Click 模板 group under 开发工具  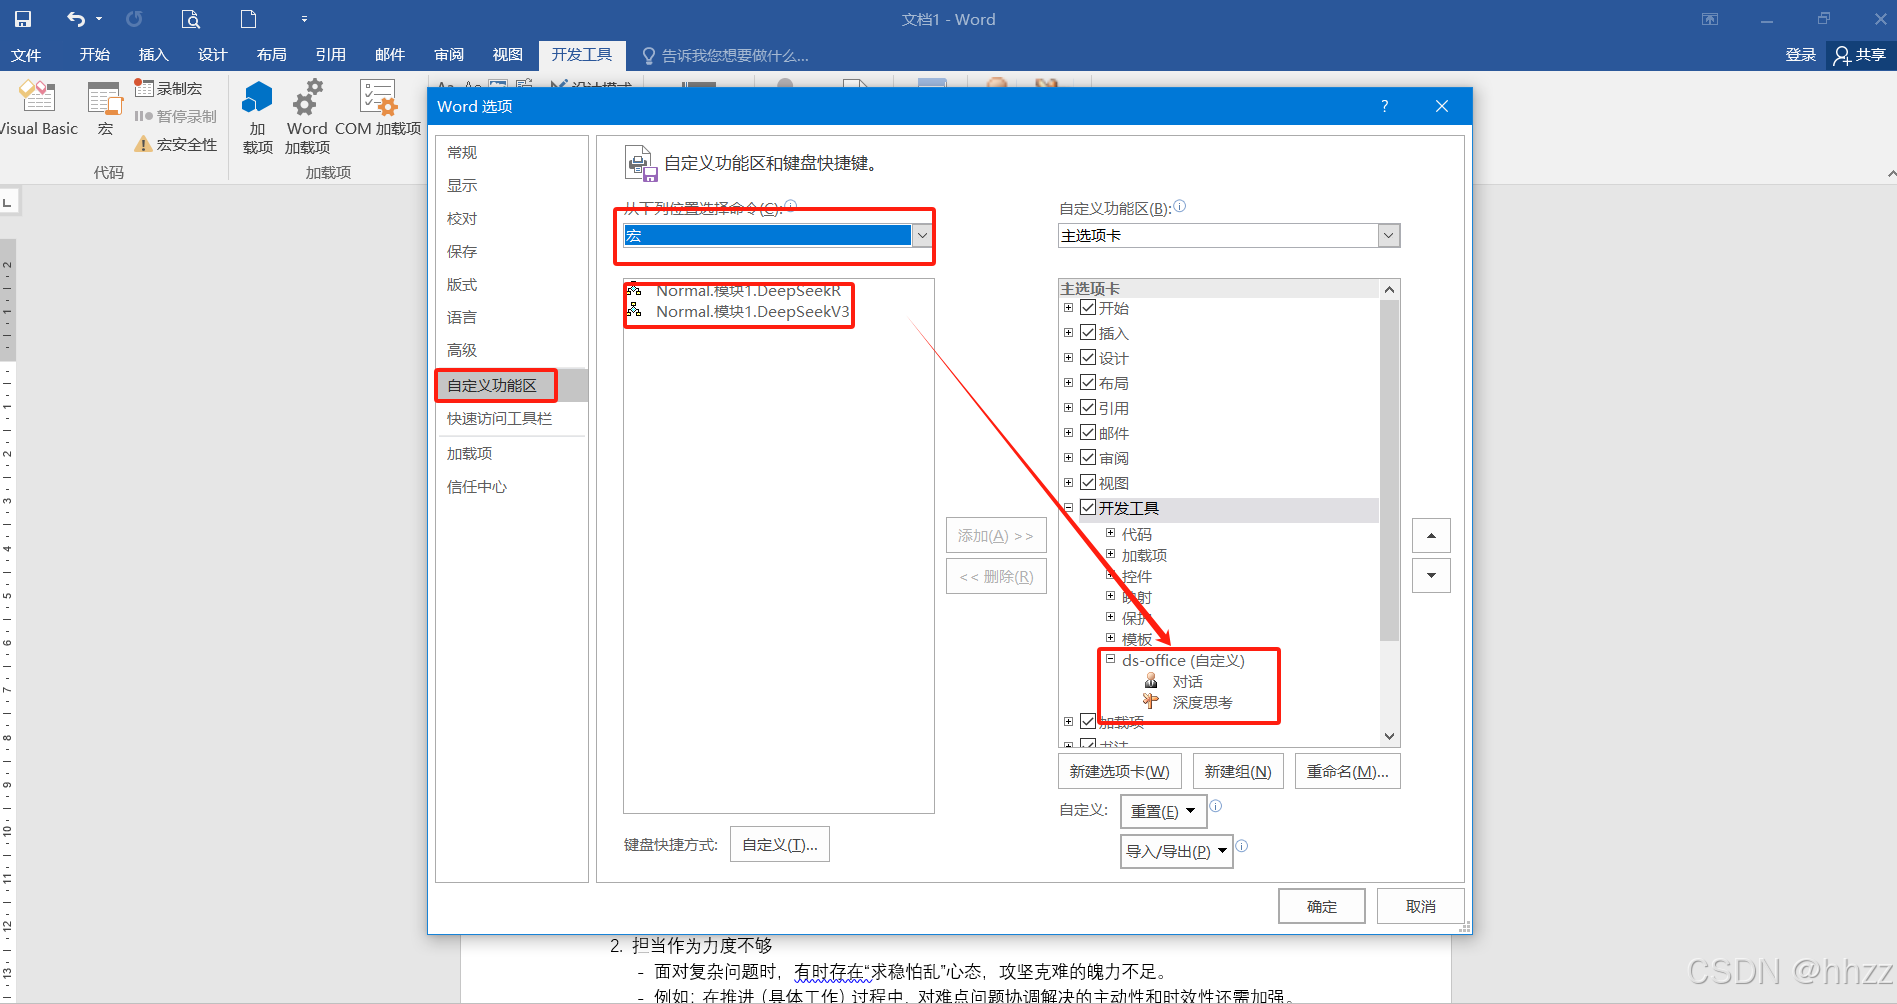1137,639
